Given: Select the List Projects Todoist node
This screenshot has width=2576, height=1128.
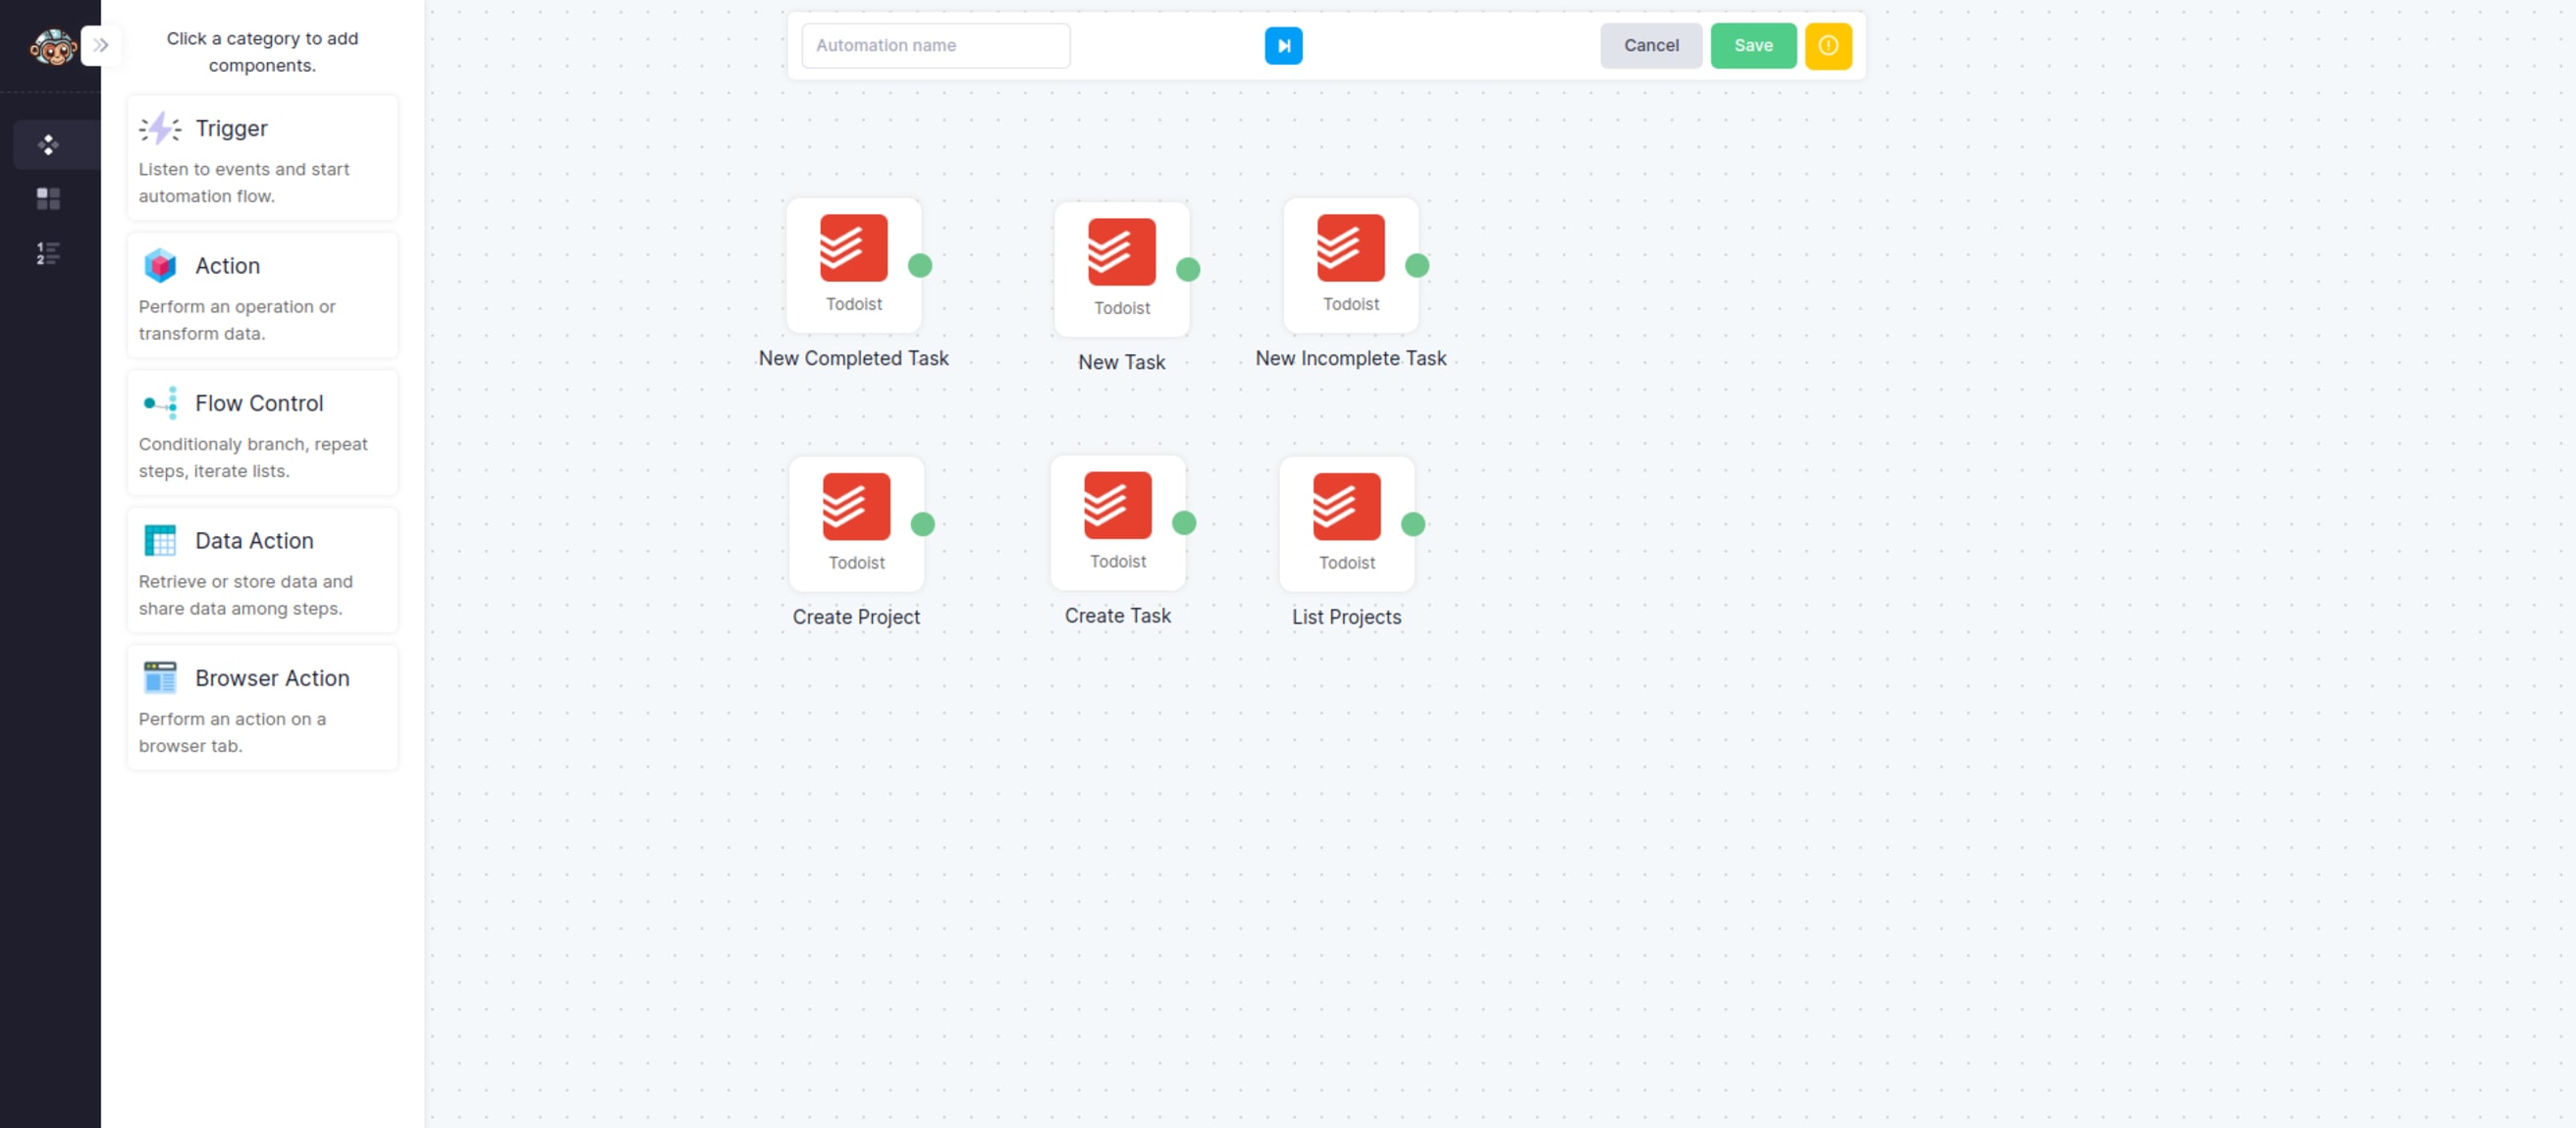Looking at the screenshot, I should point(1347,524).
